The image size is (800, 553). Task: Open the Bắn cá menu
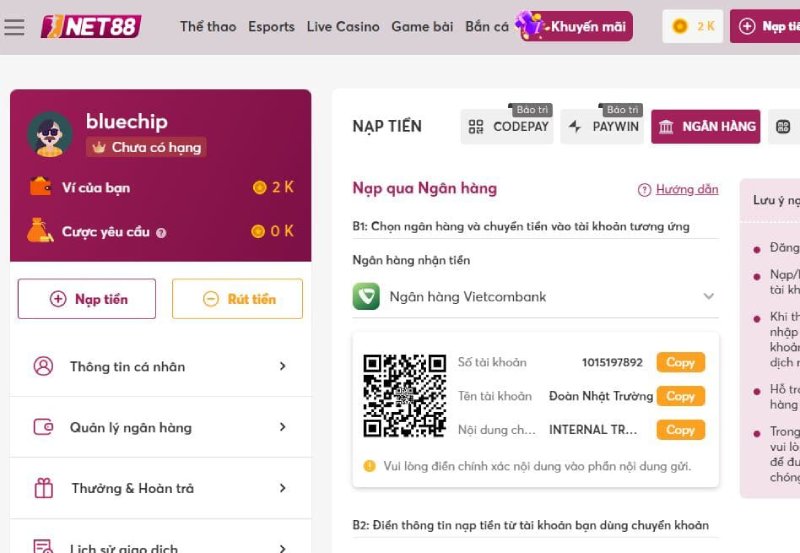487,27
